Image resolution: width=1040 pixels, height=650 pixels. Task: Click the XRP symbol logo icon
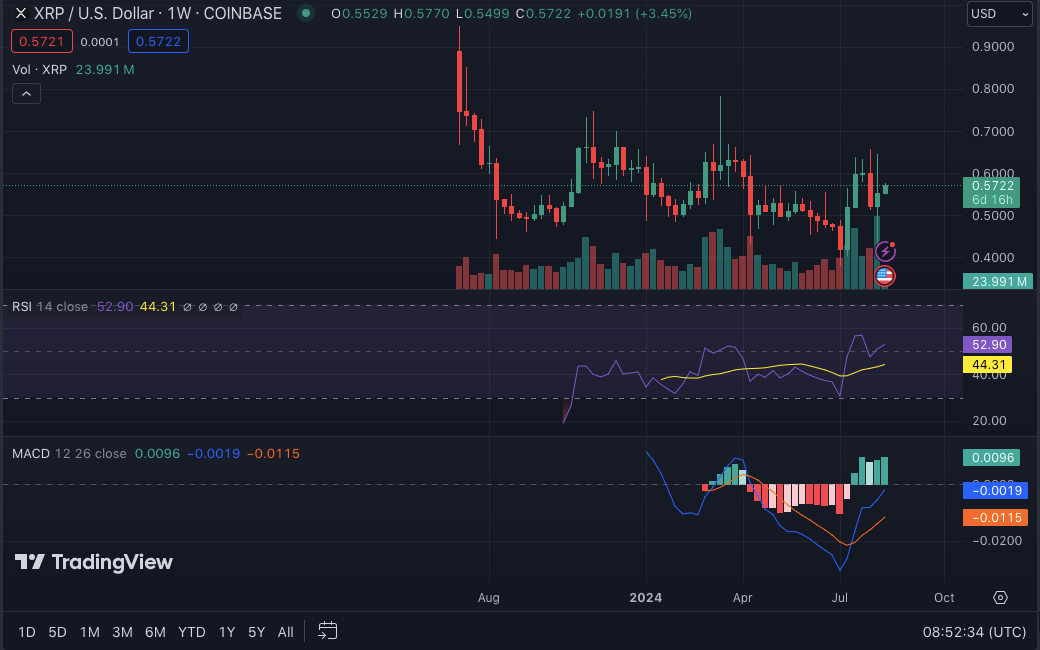click(20, 14)
